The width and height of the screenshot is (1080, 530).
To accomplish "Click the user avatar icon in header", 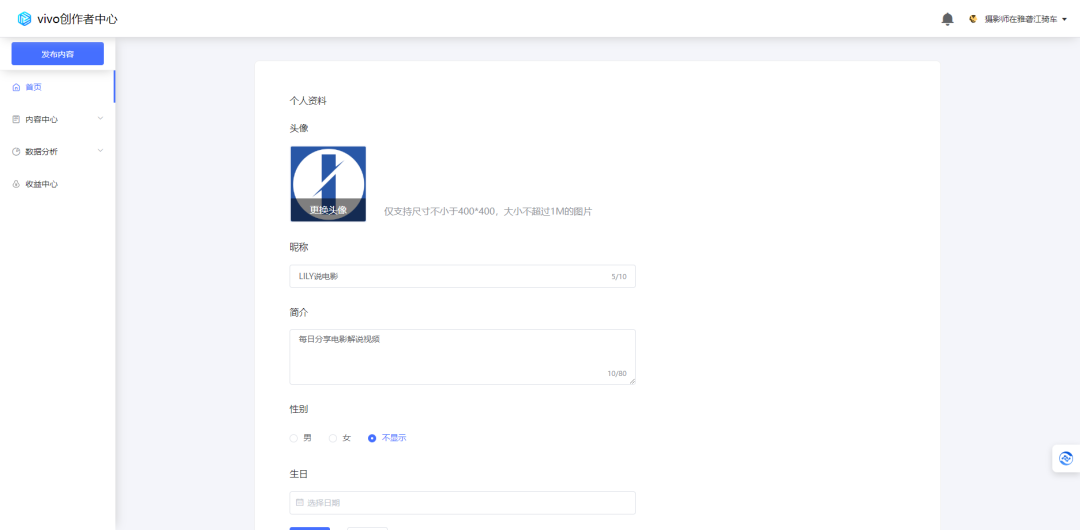I will [973, 19].
